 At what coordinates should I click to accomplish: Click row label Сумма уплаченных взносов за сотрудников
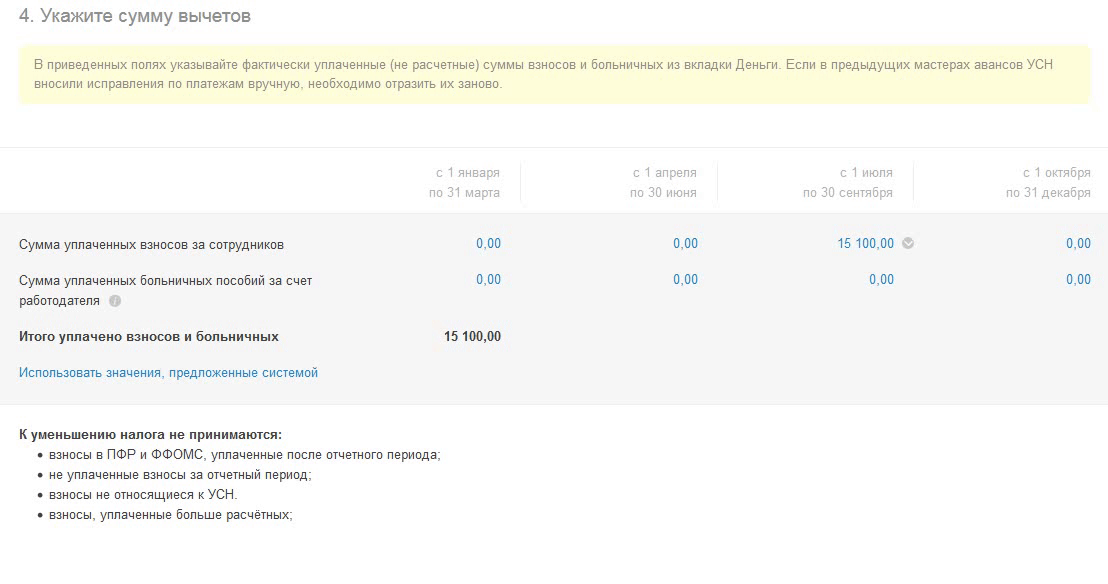click(x=152, y=245)
